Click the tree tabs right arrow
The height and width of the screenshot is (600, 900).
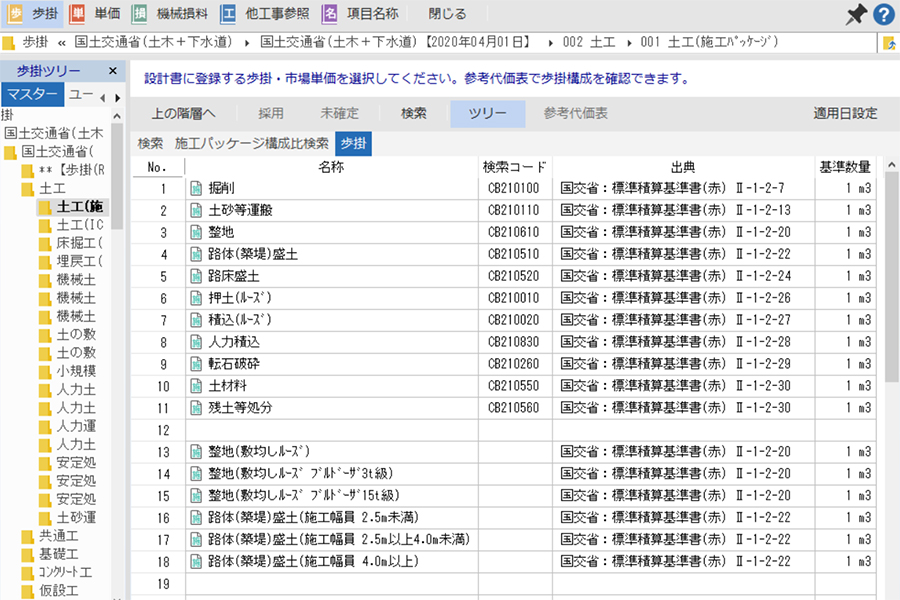[118, 98]
